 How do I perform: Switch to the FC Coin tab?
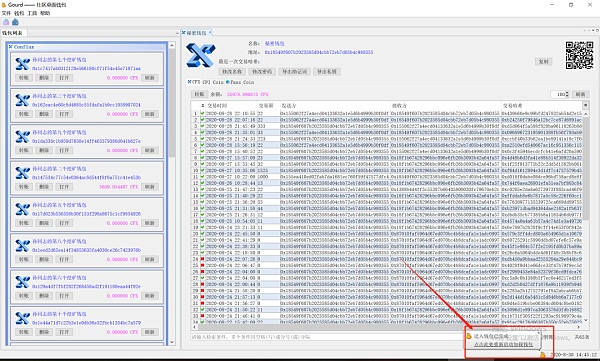pos(213,82)
